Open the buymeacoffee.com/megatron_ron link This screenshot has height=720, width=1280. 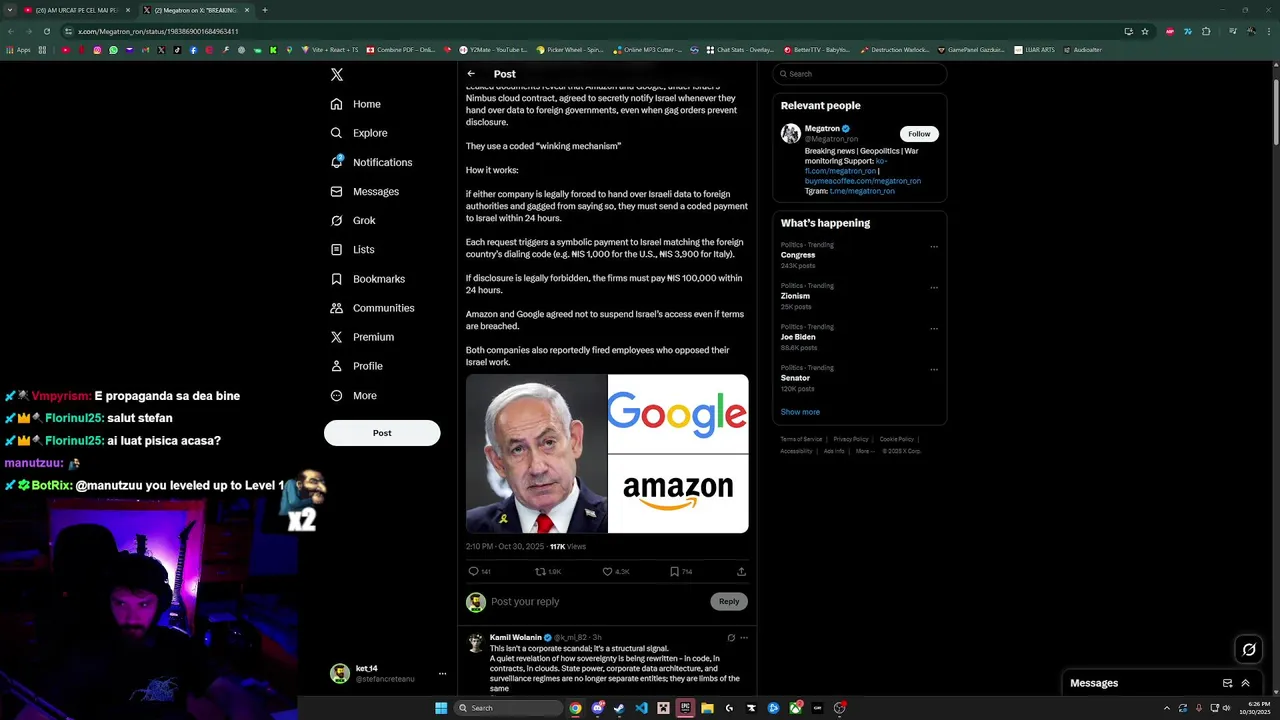click(x=863, y=181)
